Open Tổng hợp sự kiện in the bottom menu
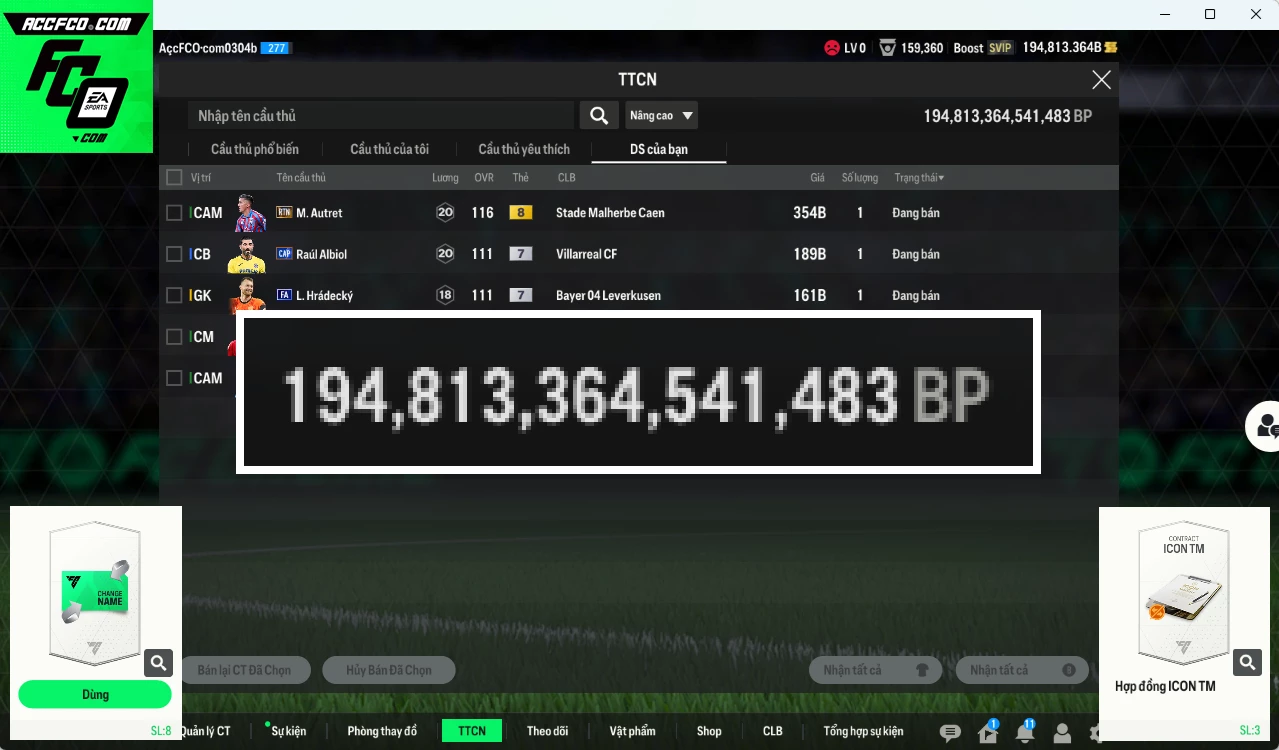Viewport: 1279px width, 750px height. tap(863, 731)
